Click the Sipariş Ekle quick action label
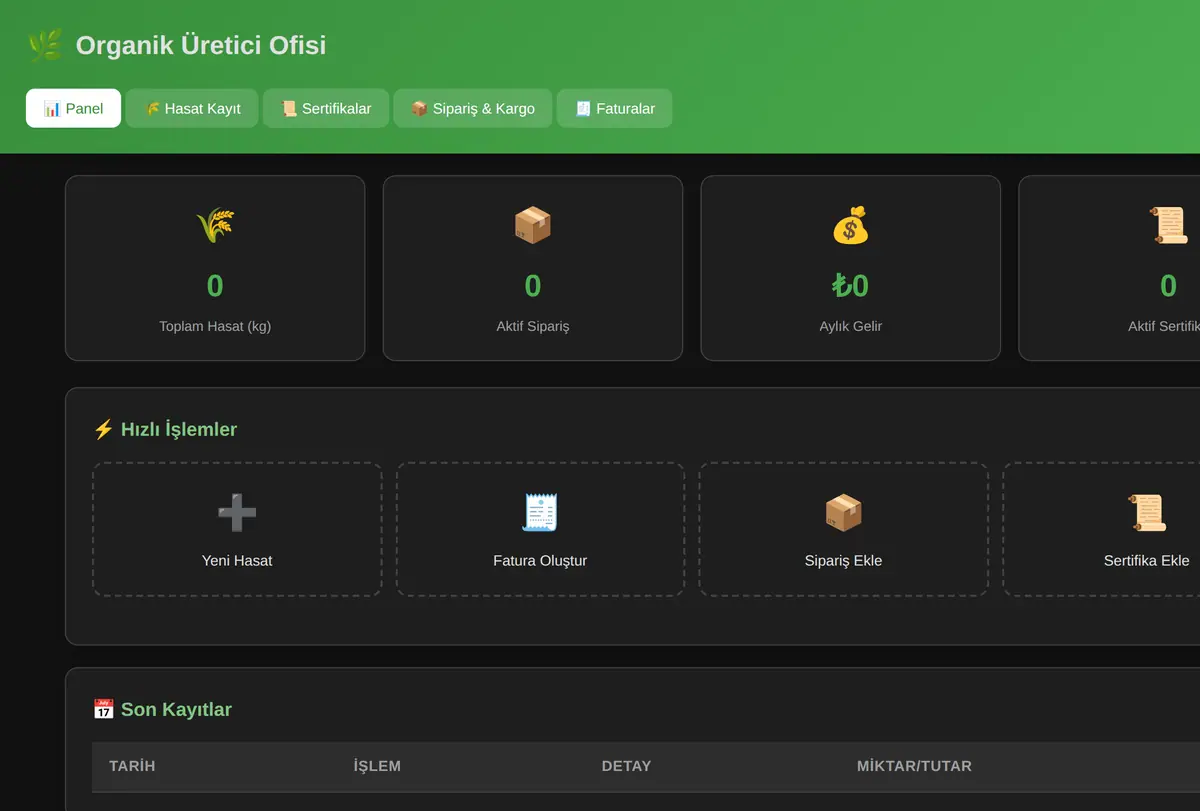The height and width of the screenshot is (811, 1200). pos(843,561)
